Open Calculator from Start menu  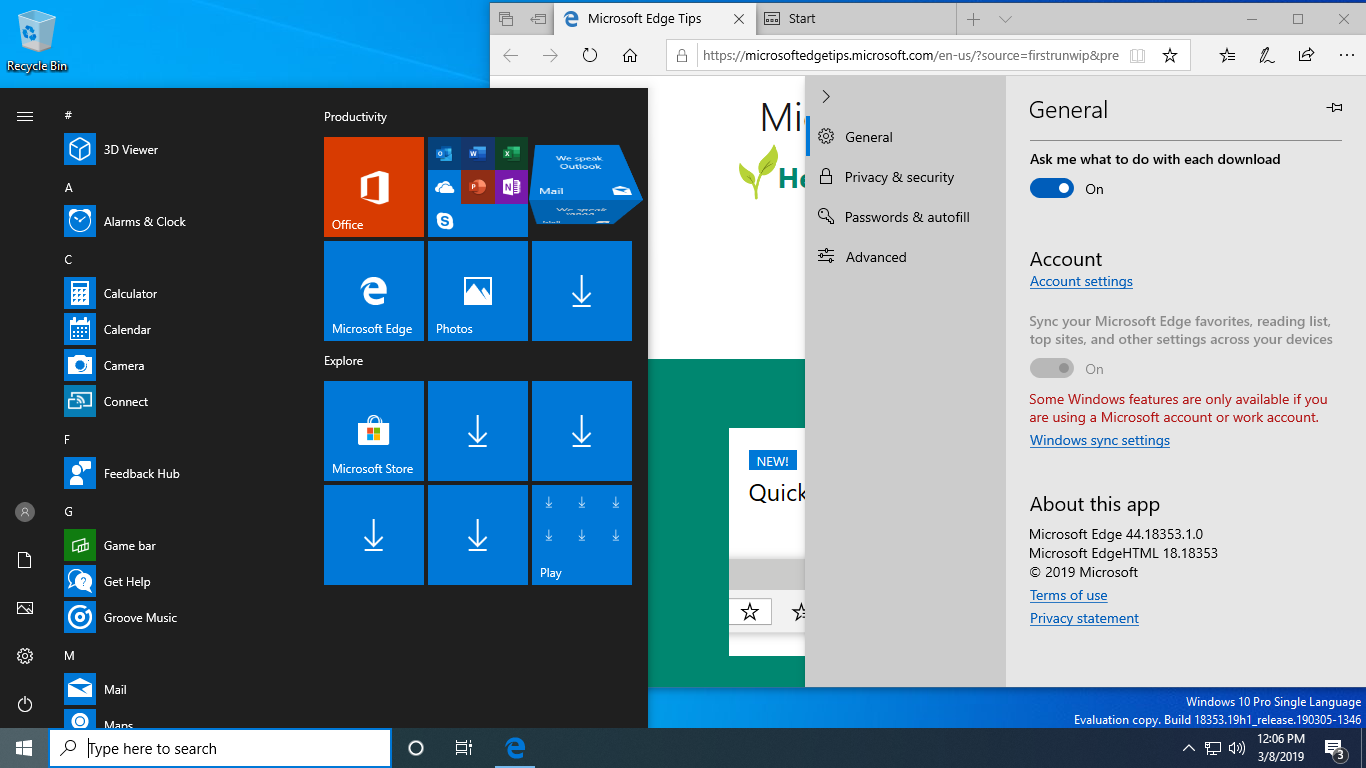180,294
